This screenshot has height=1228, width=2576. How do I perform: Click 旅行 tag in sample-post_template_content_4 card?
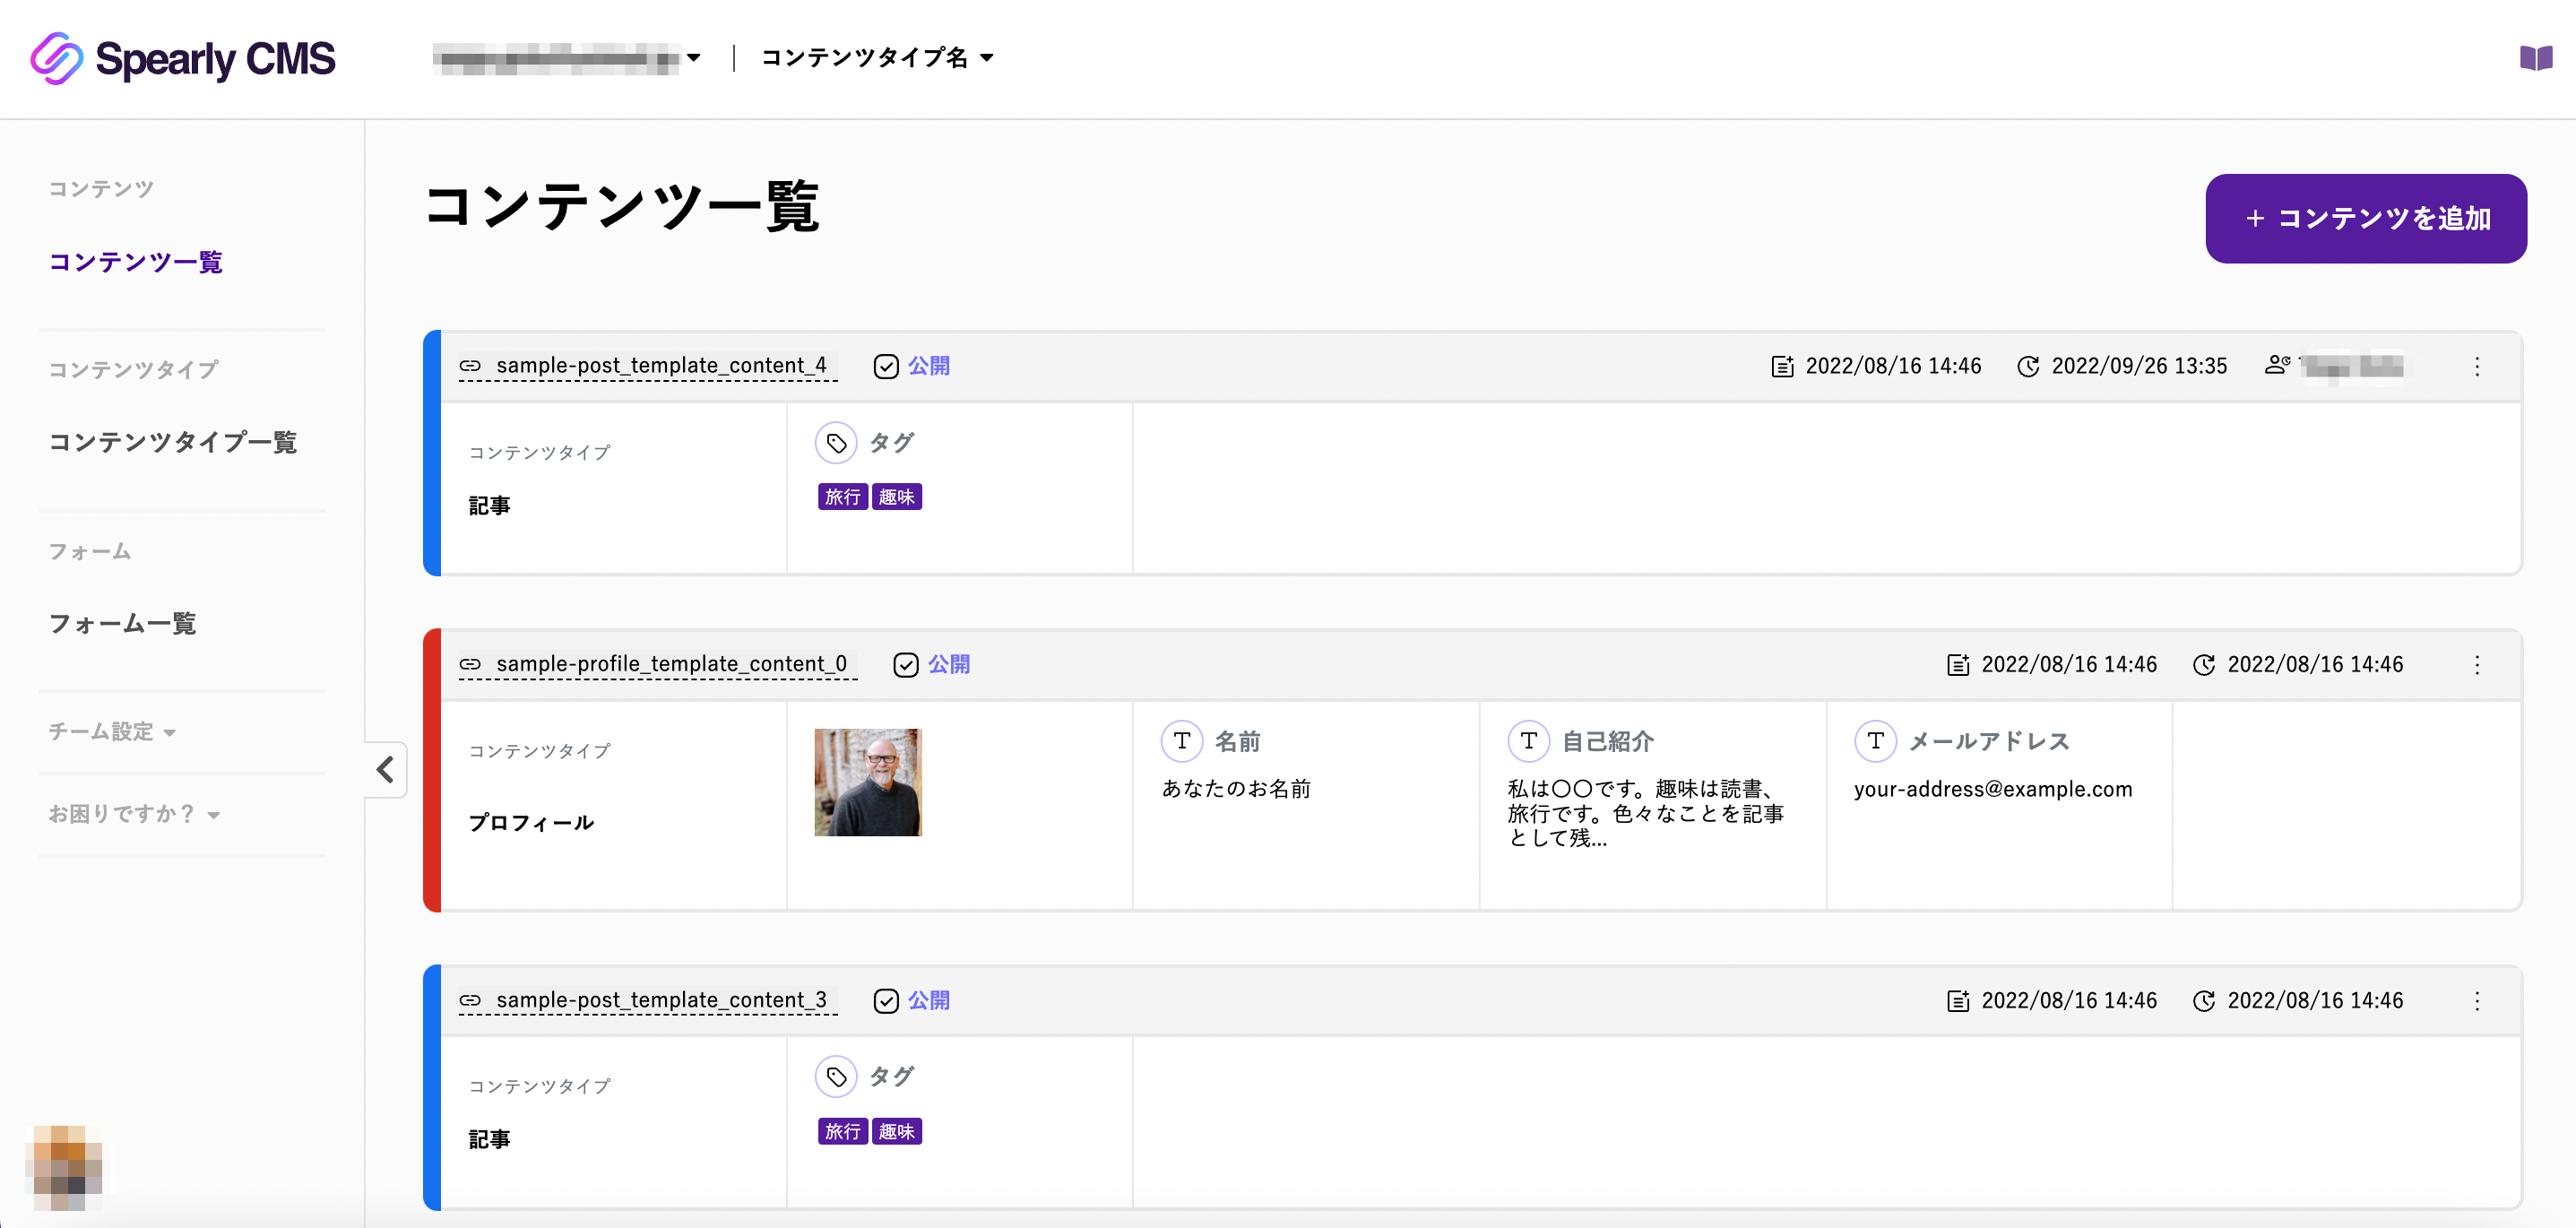tap(843, 496)
